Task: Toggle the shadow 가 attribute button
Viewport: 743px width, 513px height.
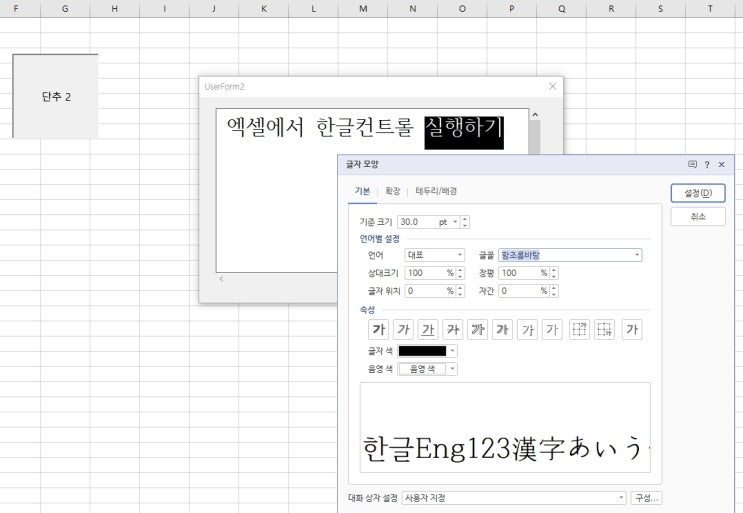Action: (503, 329)
